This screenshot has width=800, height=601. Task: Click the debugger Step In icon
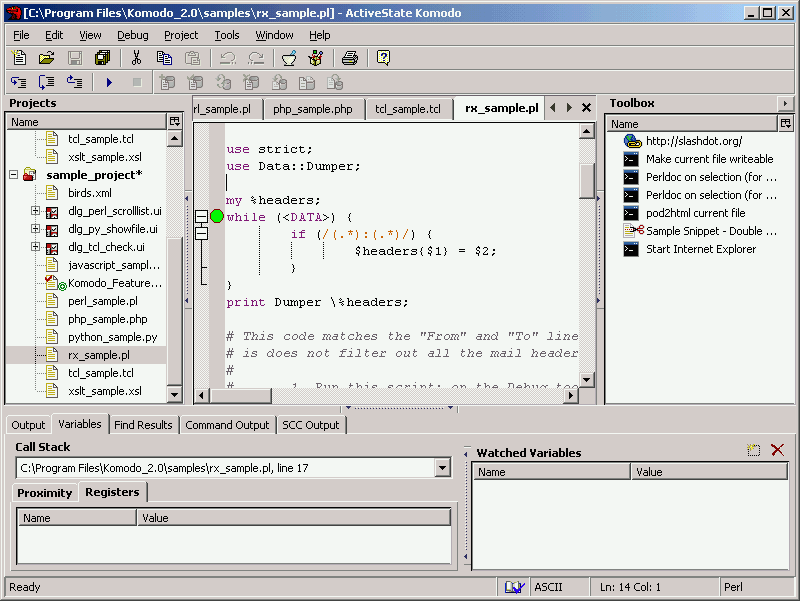[x=19, y=82]
